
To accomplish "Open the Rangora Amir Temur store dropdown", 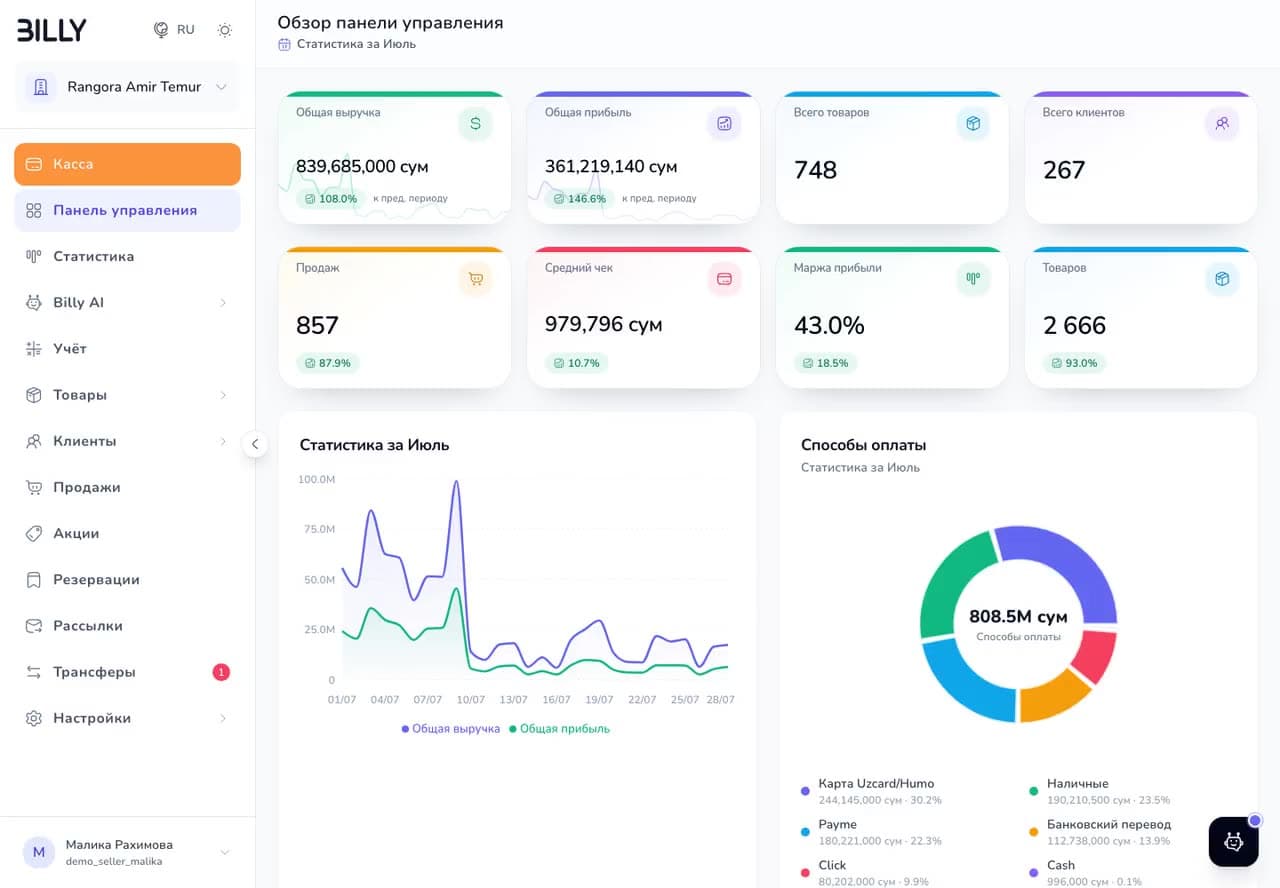I will [127, 87].
